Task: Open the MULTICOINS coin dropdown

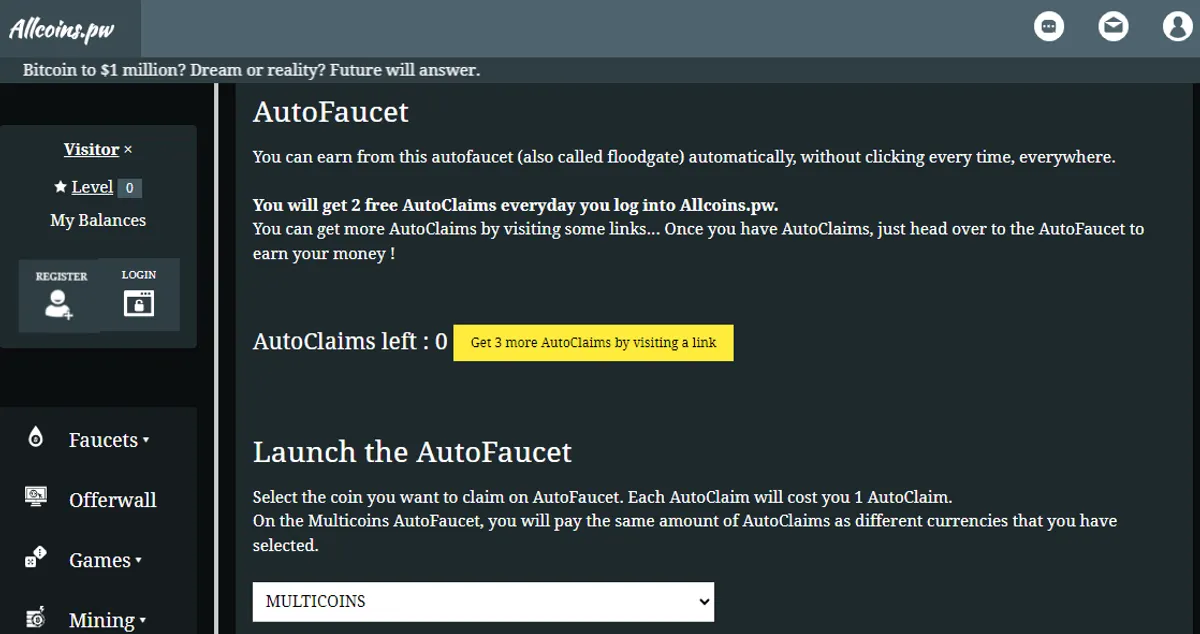Action: (x=483, y=601)
